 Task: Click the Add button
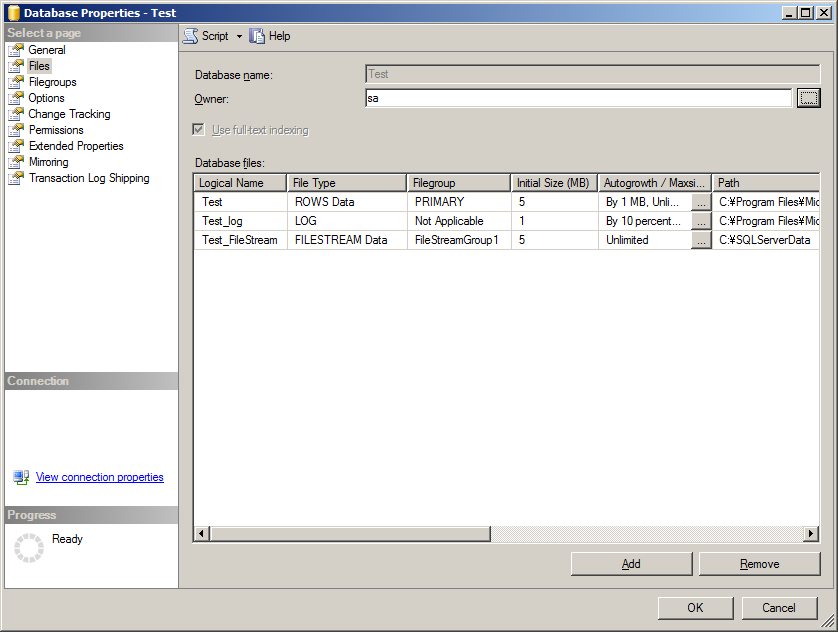[631, 563]
